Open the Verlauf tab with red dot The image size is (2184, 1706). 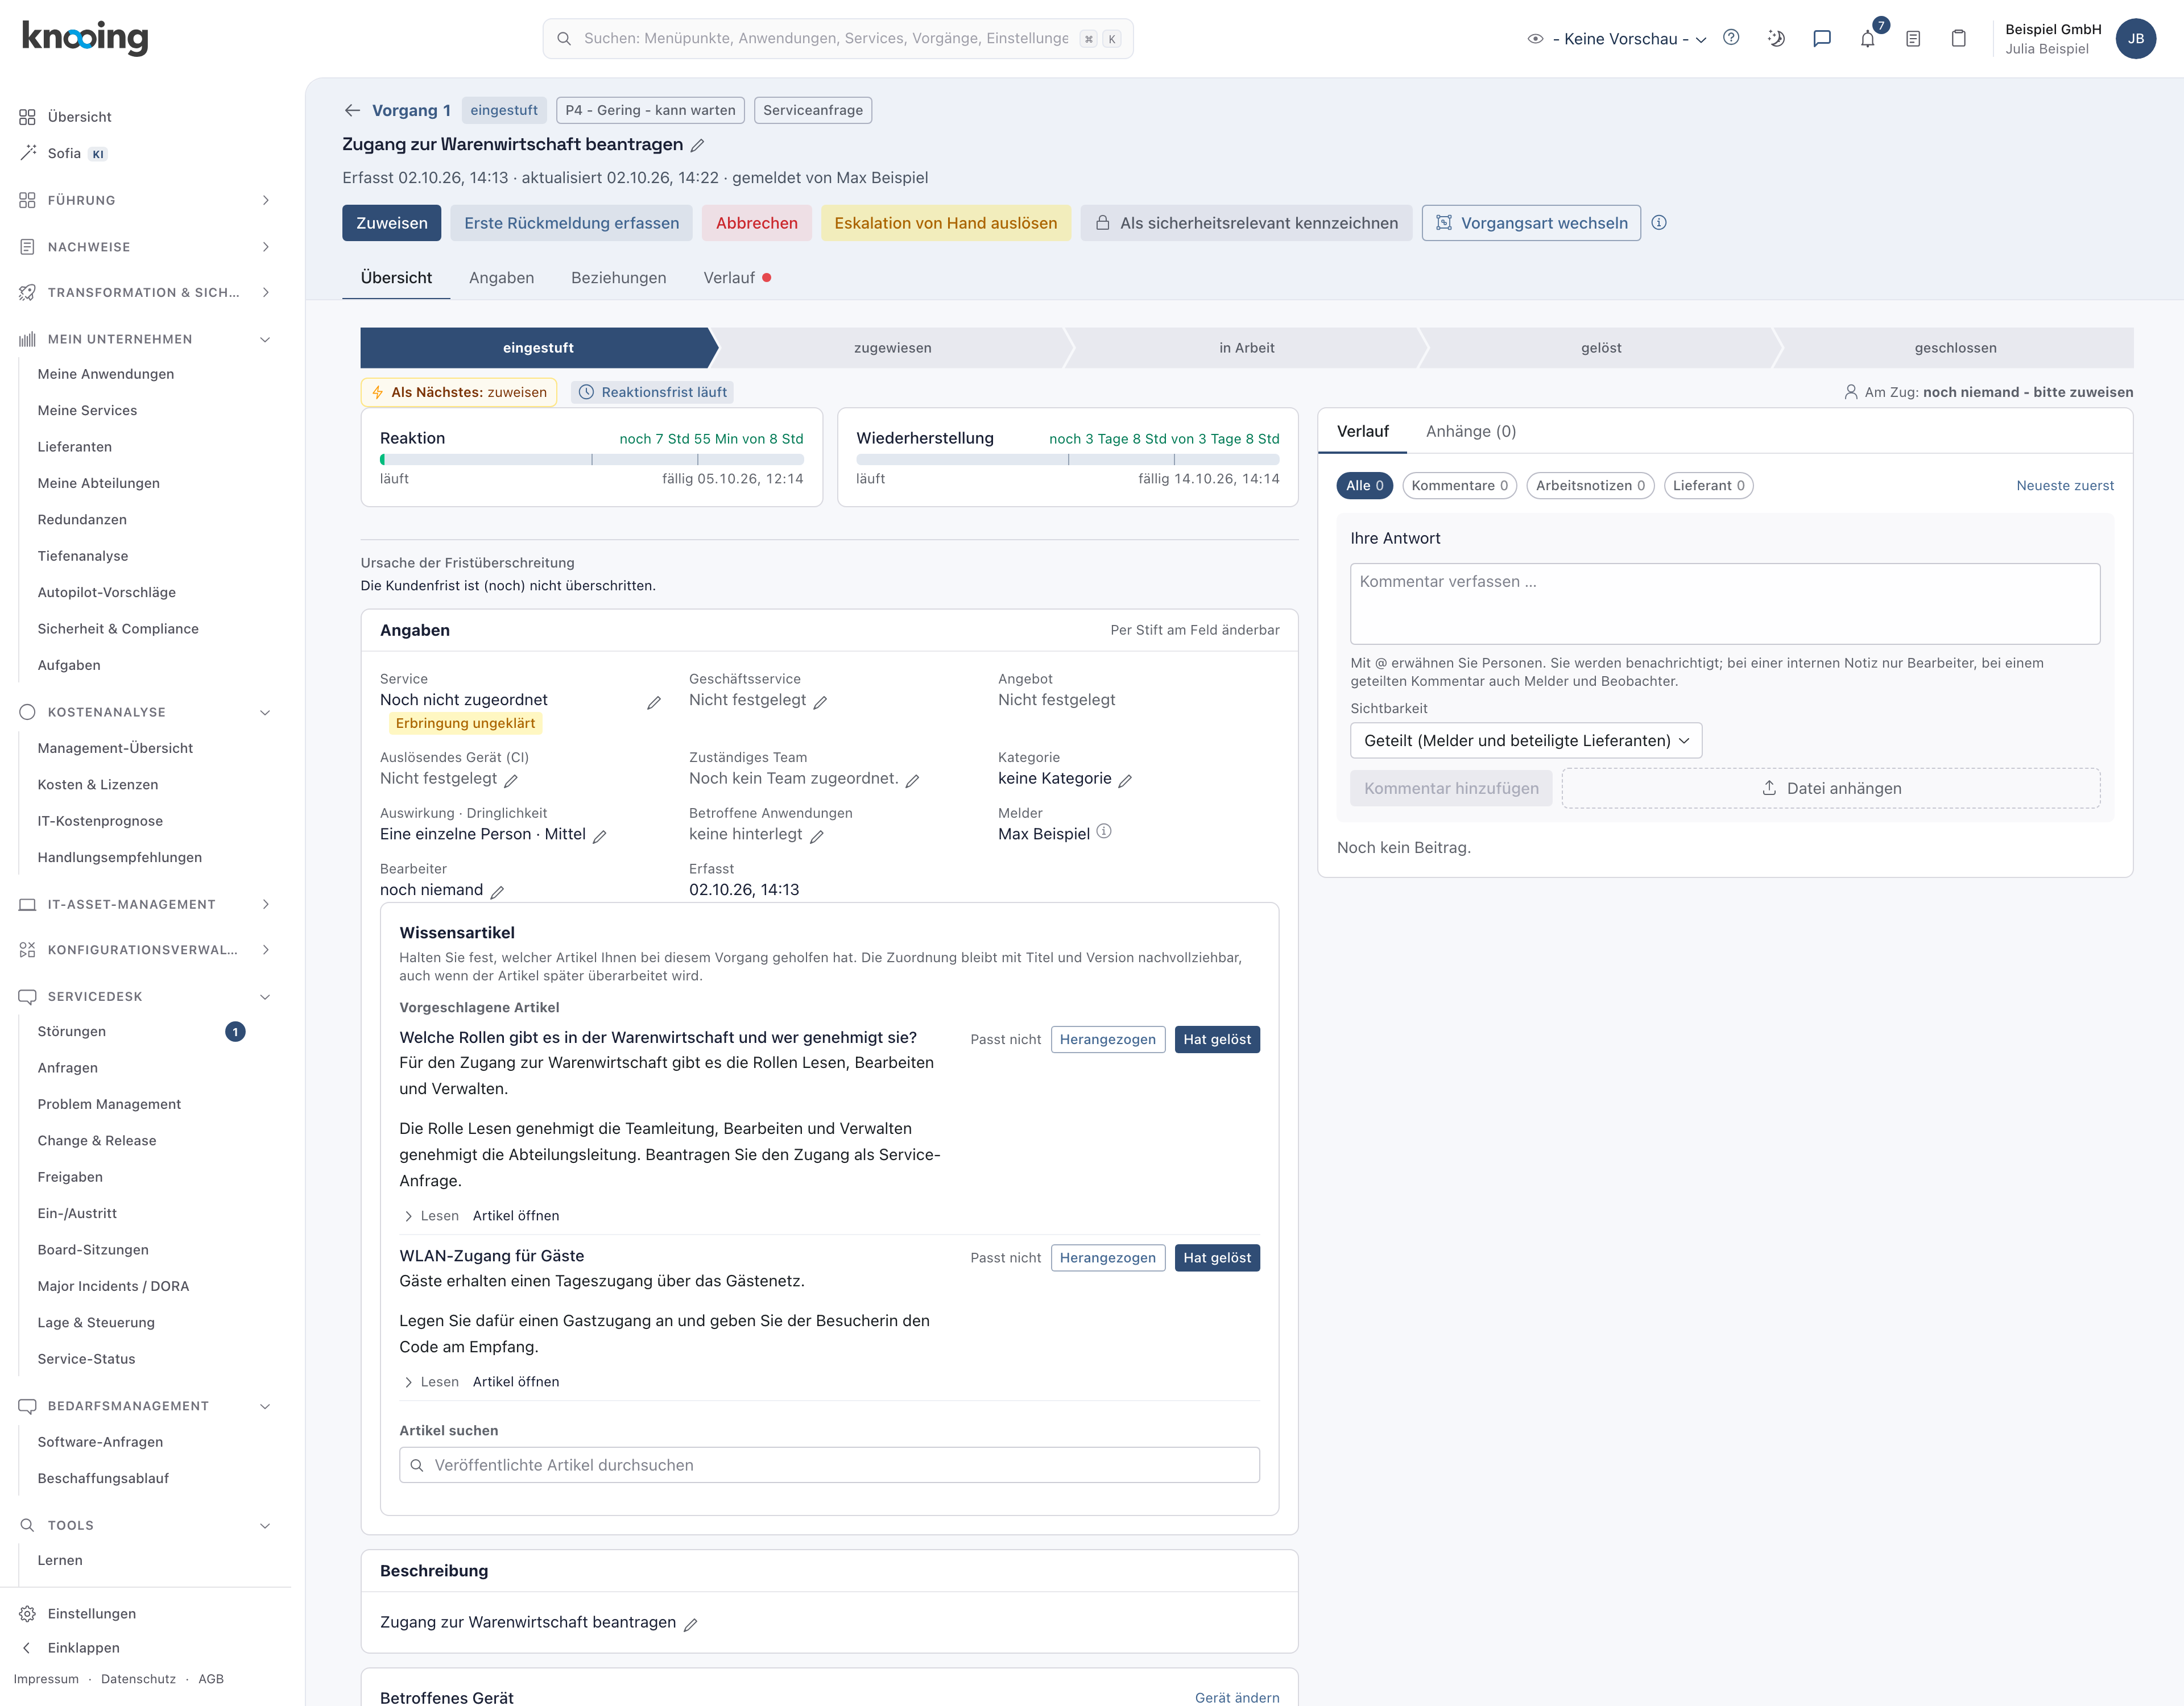pyautogui.click(x=737, y=278)
